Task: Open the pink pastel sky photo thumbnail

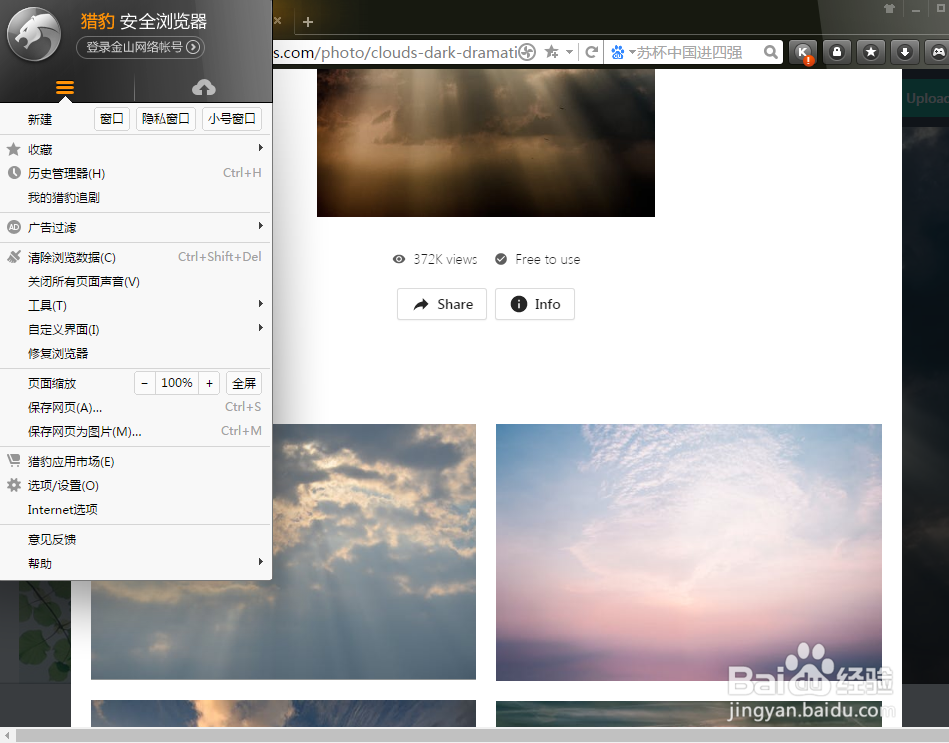Action: (689, 552)
